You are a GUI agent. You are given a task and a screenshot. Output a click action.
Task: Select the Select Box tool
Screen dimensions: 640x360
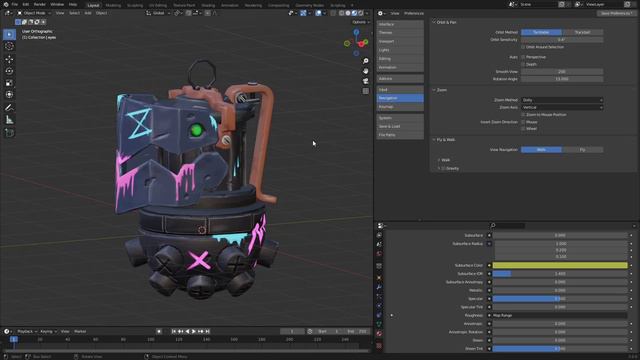[9, 34]
